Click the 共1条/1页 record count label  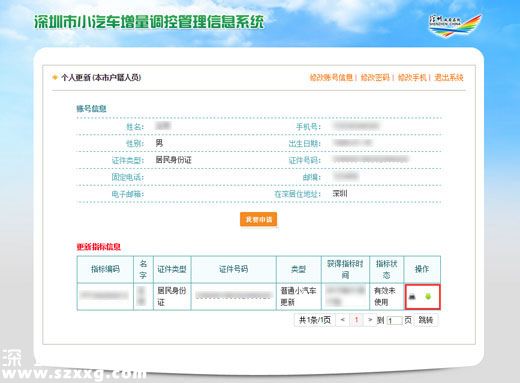pos(315,320)
